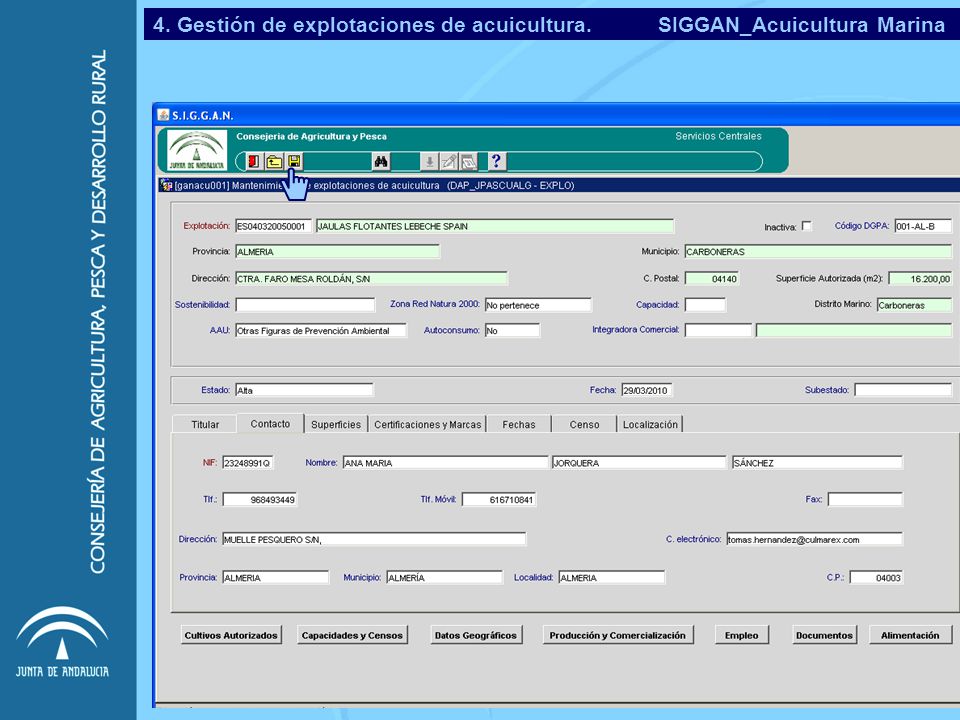Click the Dirección value CTRA. FARO MESA ROLDÁN

pyautogui.click(x=371, y=279)
